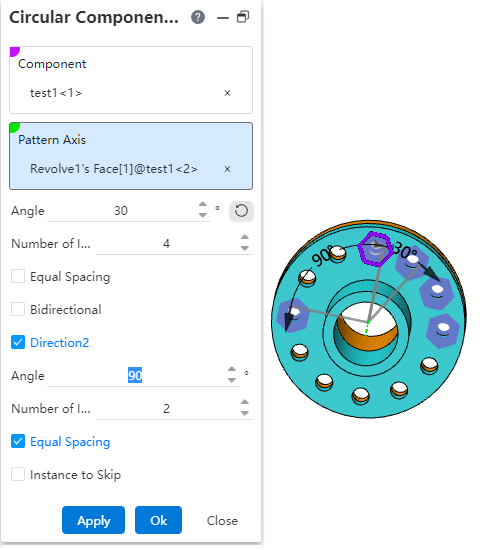The width and height of the screenshot is (480, 550).
Task: Increase first Angle with up arrow
Action: tap(202, 205)
